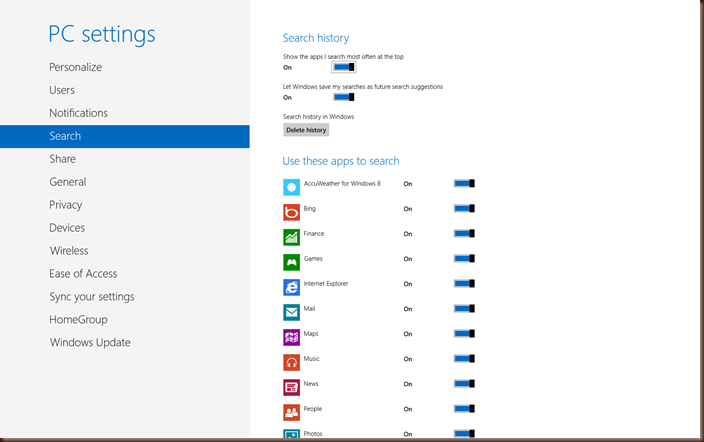Click the People app icon
This screenshot has height=442, width=704.
[291, 413]
